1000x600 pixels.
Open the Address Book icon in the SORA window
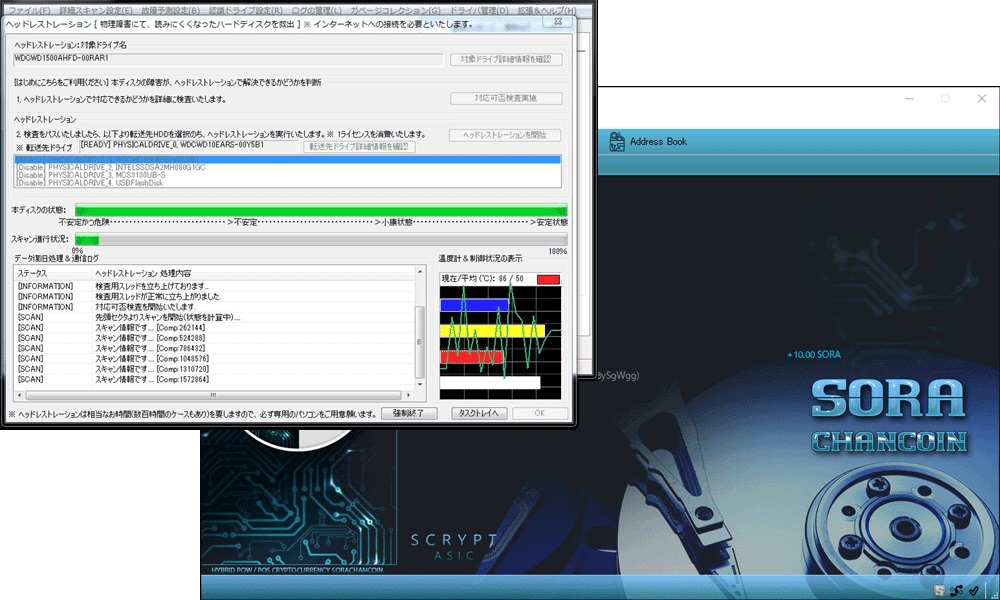[x=616, y=142]
